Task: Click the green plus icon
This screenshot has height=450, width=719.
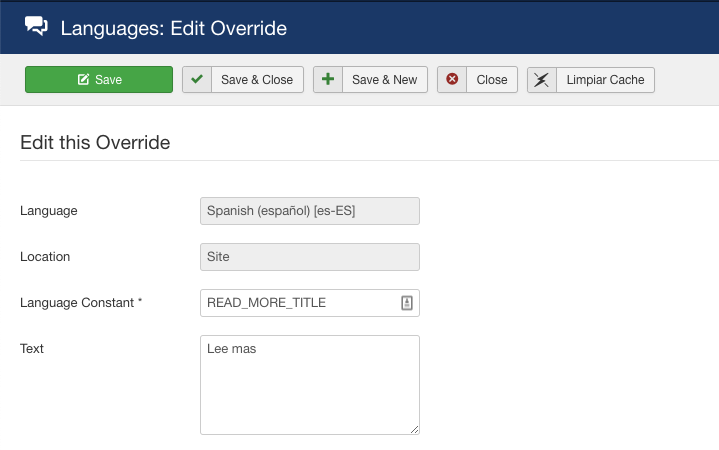Action: click(x=327, y=80)
